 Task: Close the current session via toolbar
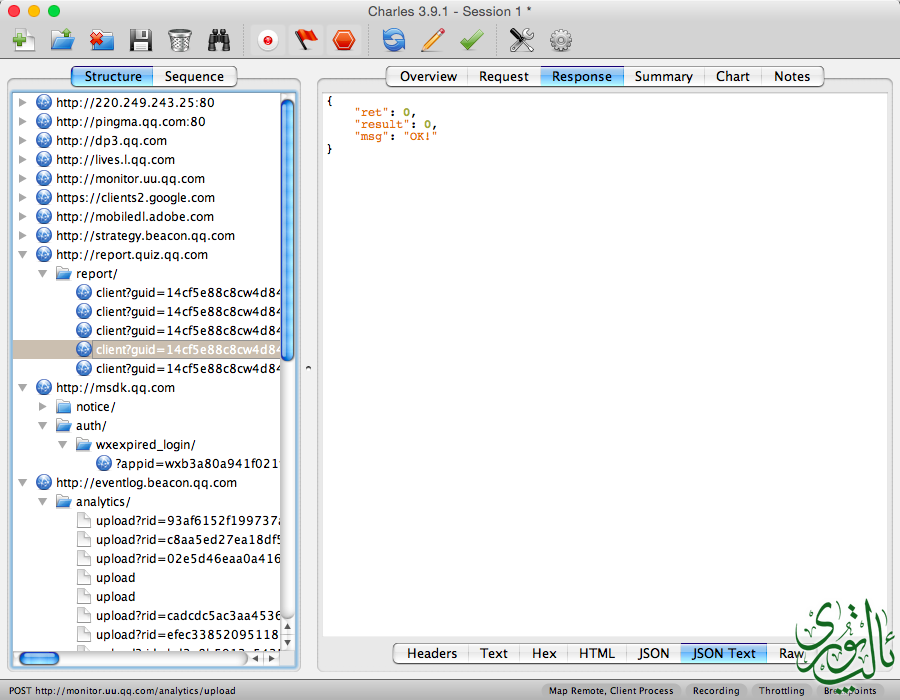point(102,40)
